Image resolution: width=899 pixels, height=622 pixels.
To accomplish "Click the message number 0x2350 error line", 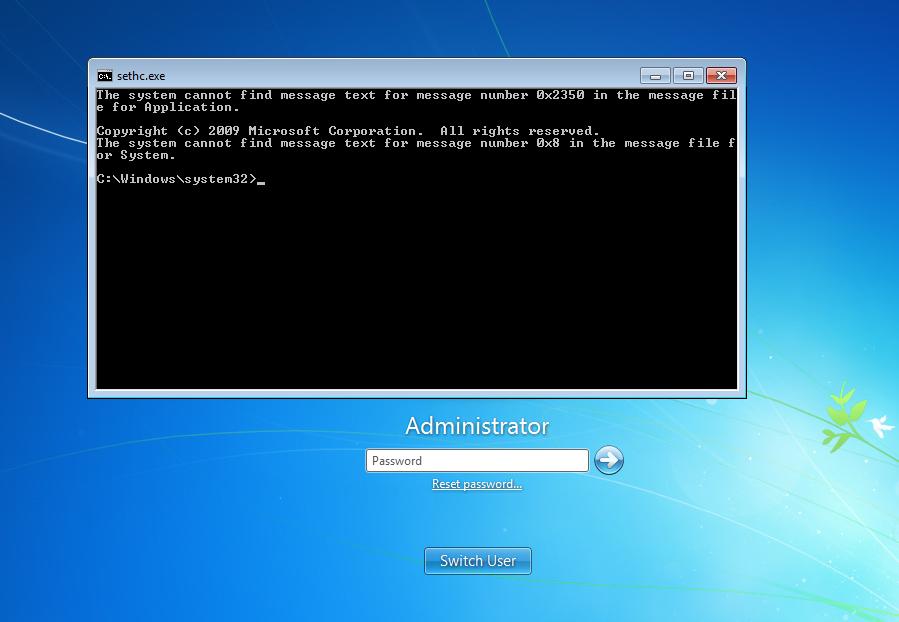I will (415, 95).
